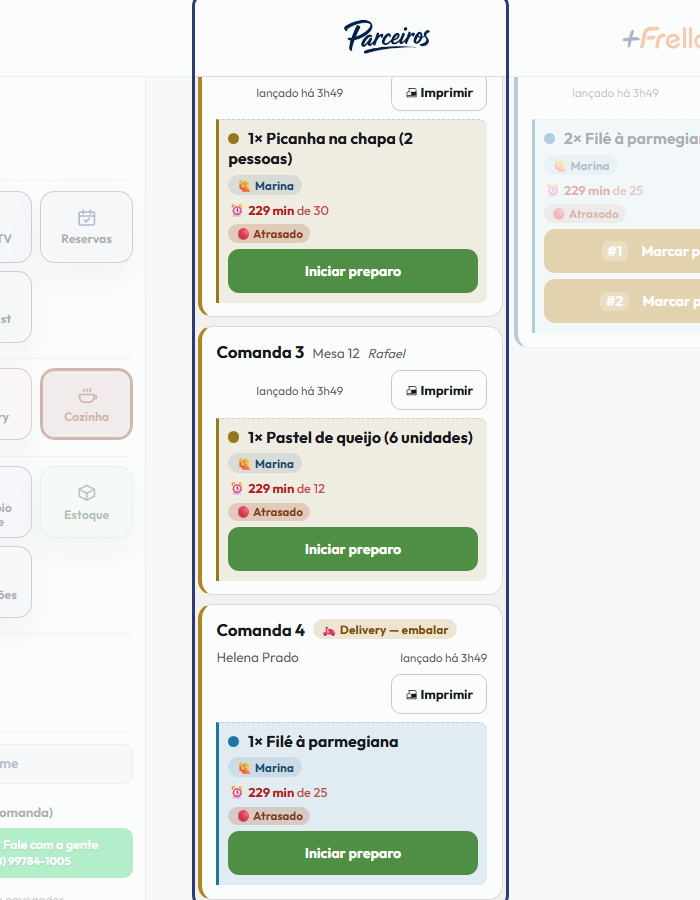Click the Fale com a gente contact button
Screen dimensions: 700x900
tap(67, 853)
